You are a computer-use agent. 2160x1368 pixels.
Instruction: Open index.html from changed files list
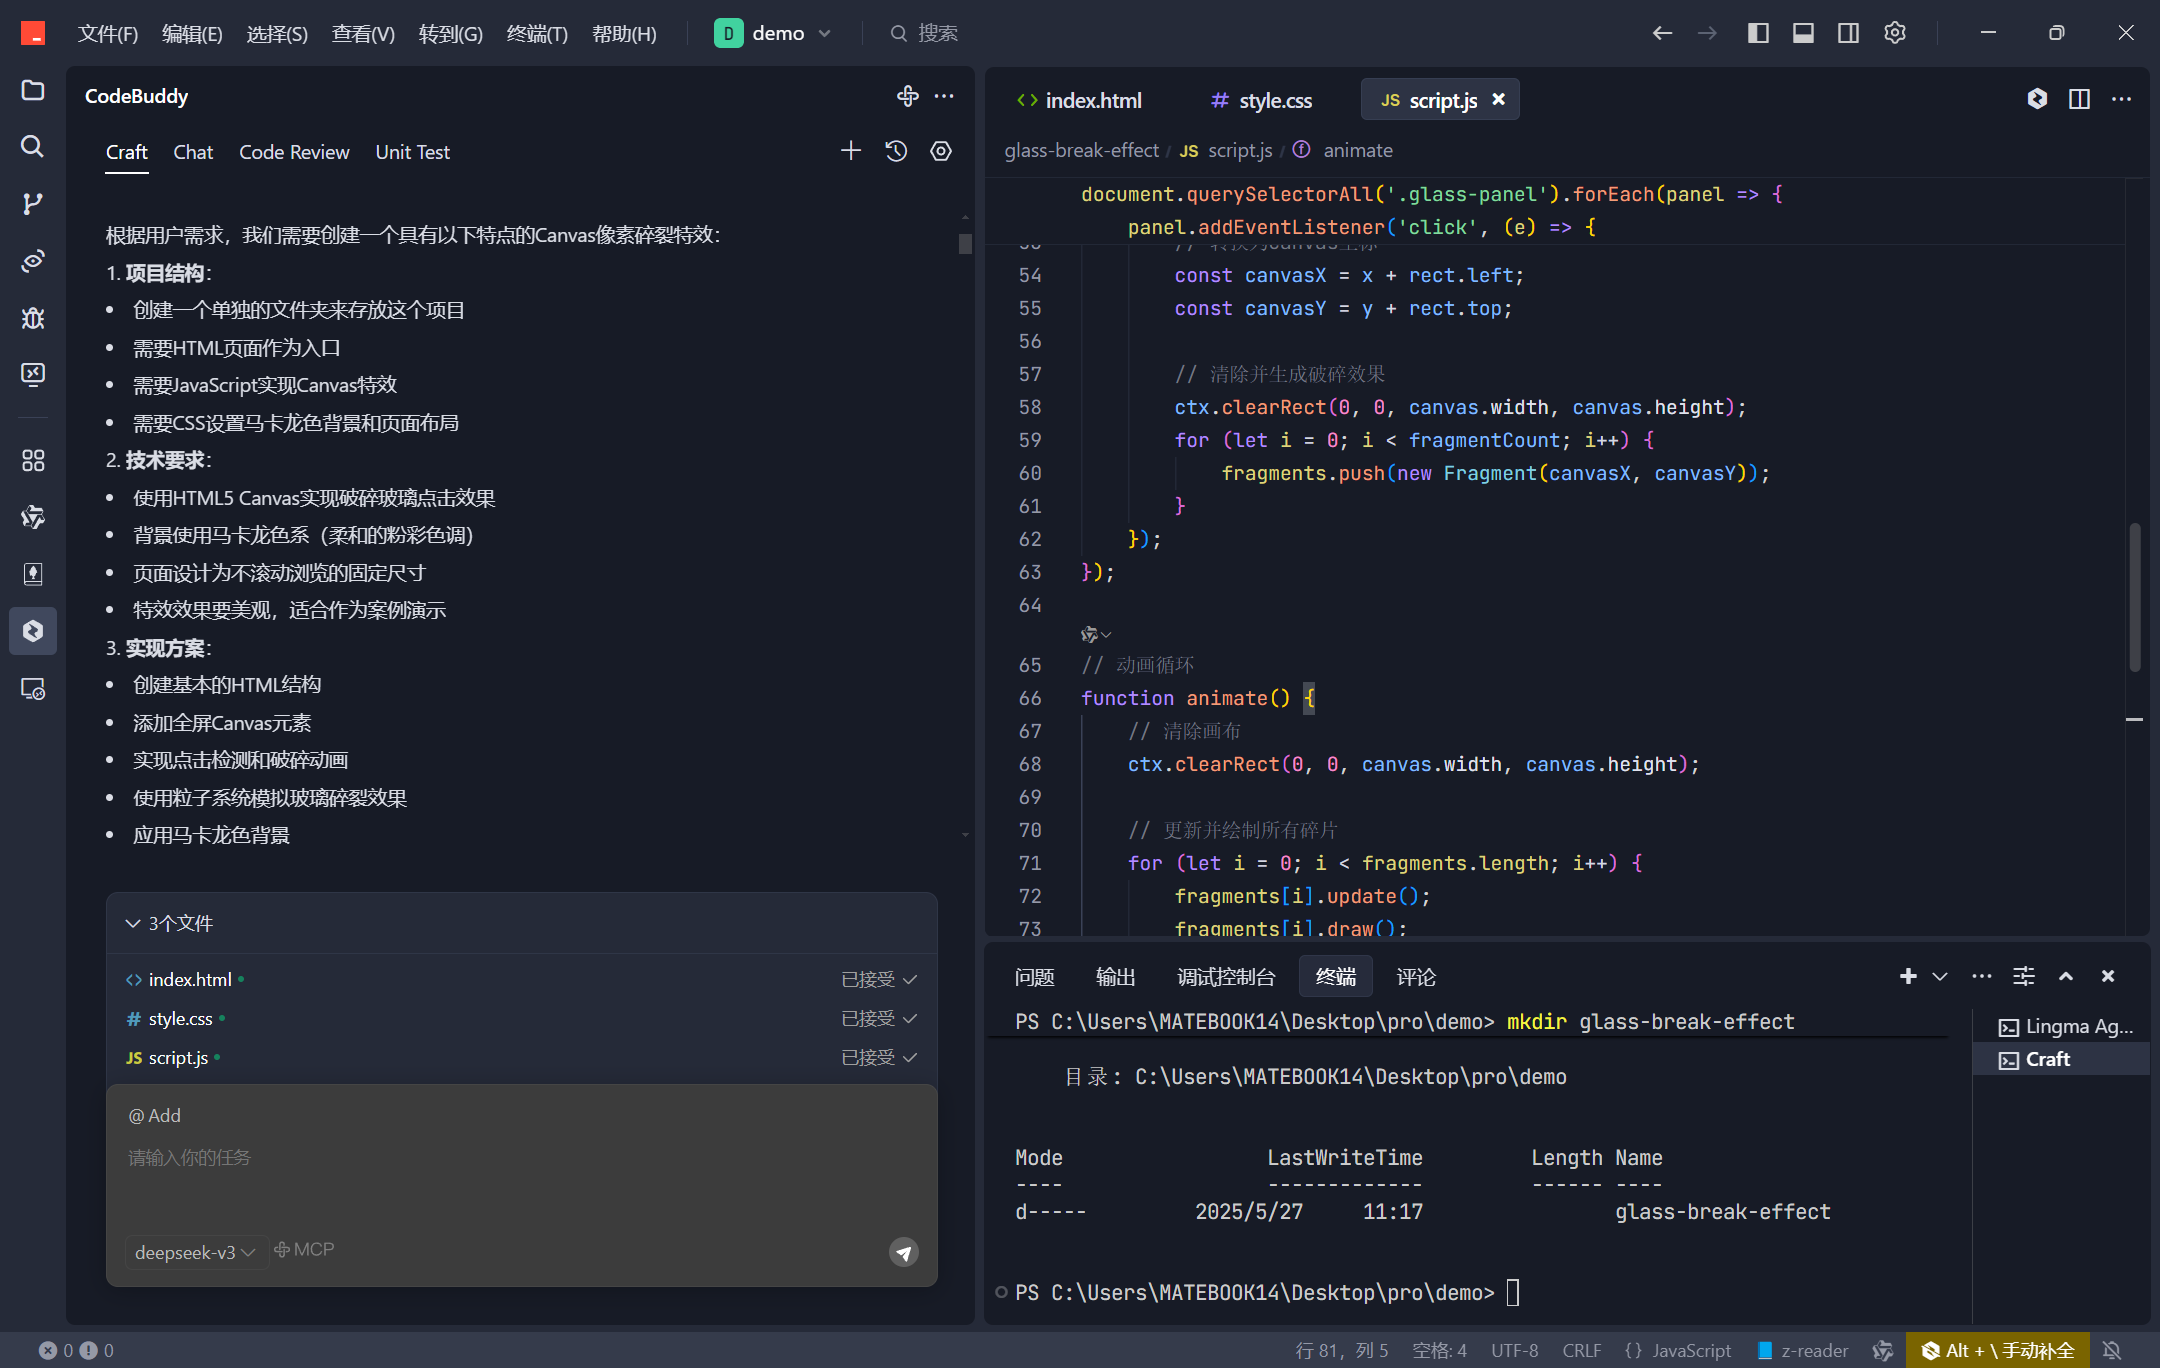pos(190,979)
